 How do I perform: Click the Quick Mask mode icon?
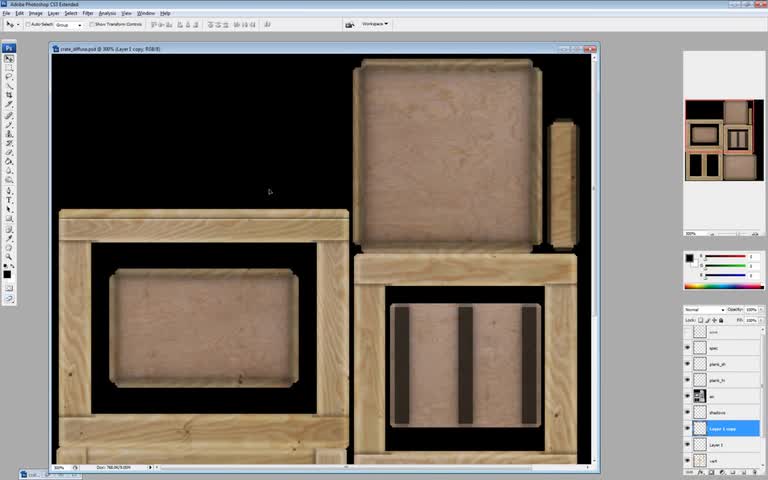click(9, 288)
